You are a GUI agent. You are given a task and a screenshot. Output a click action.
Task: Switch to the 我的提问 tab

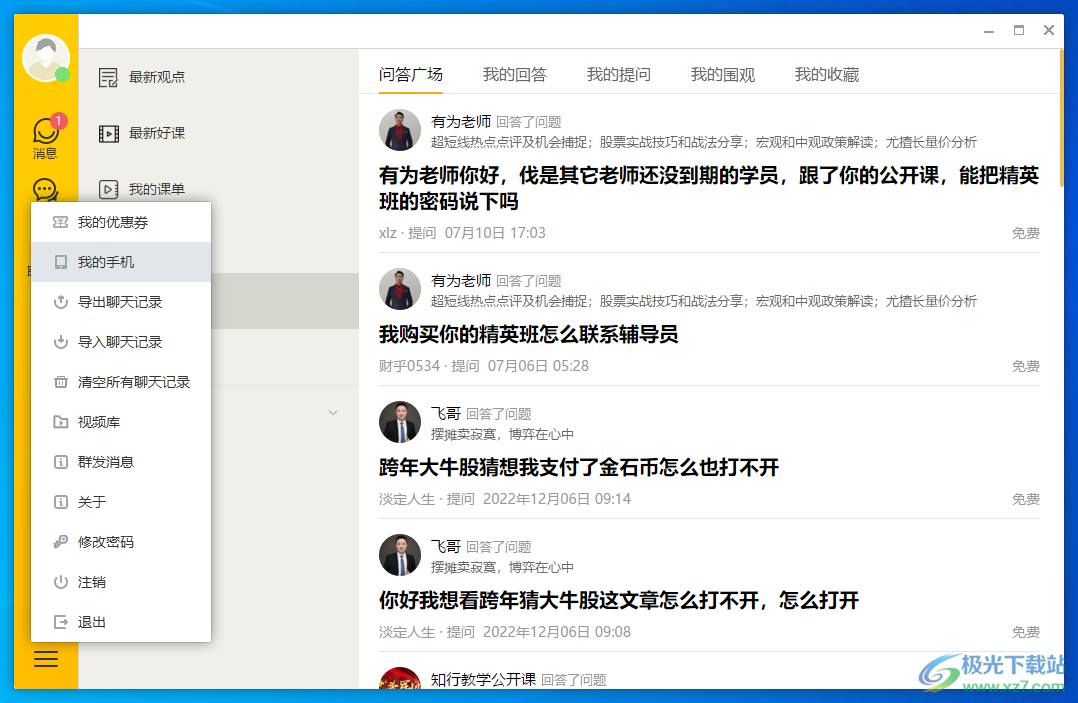point(619,74)
